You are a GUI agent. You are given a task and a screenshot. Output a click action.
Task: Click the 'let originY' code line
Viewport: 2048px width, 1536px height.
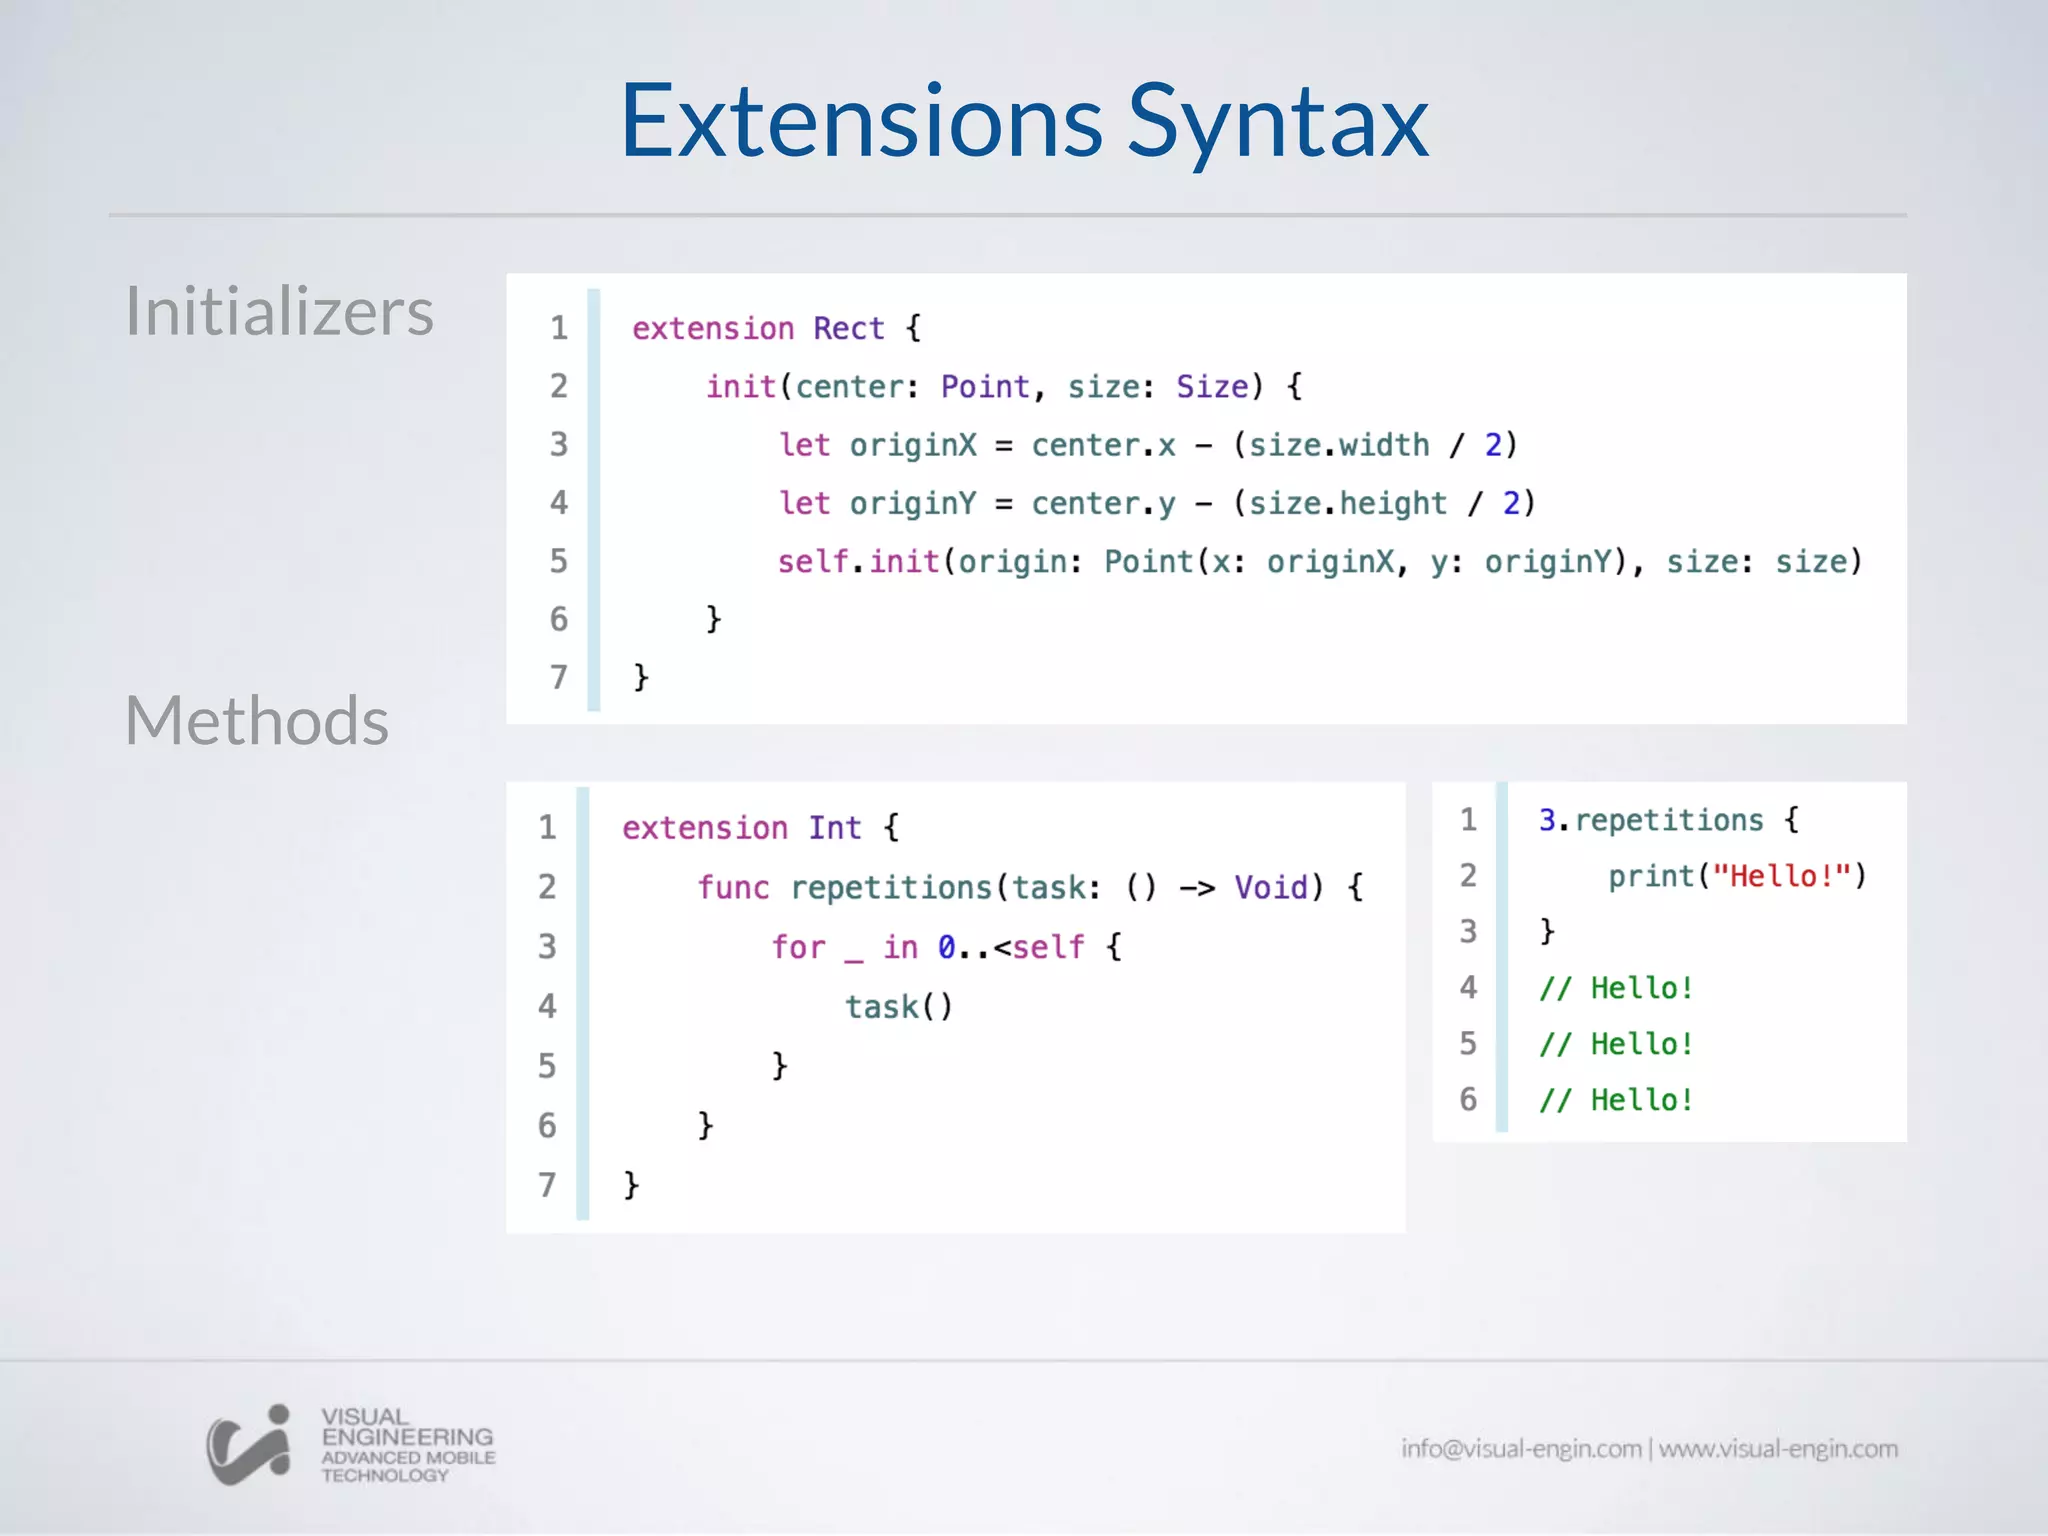[1157, 503]
